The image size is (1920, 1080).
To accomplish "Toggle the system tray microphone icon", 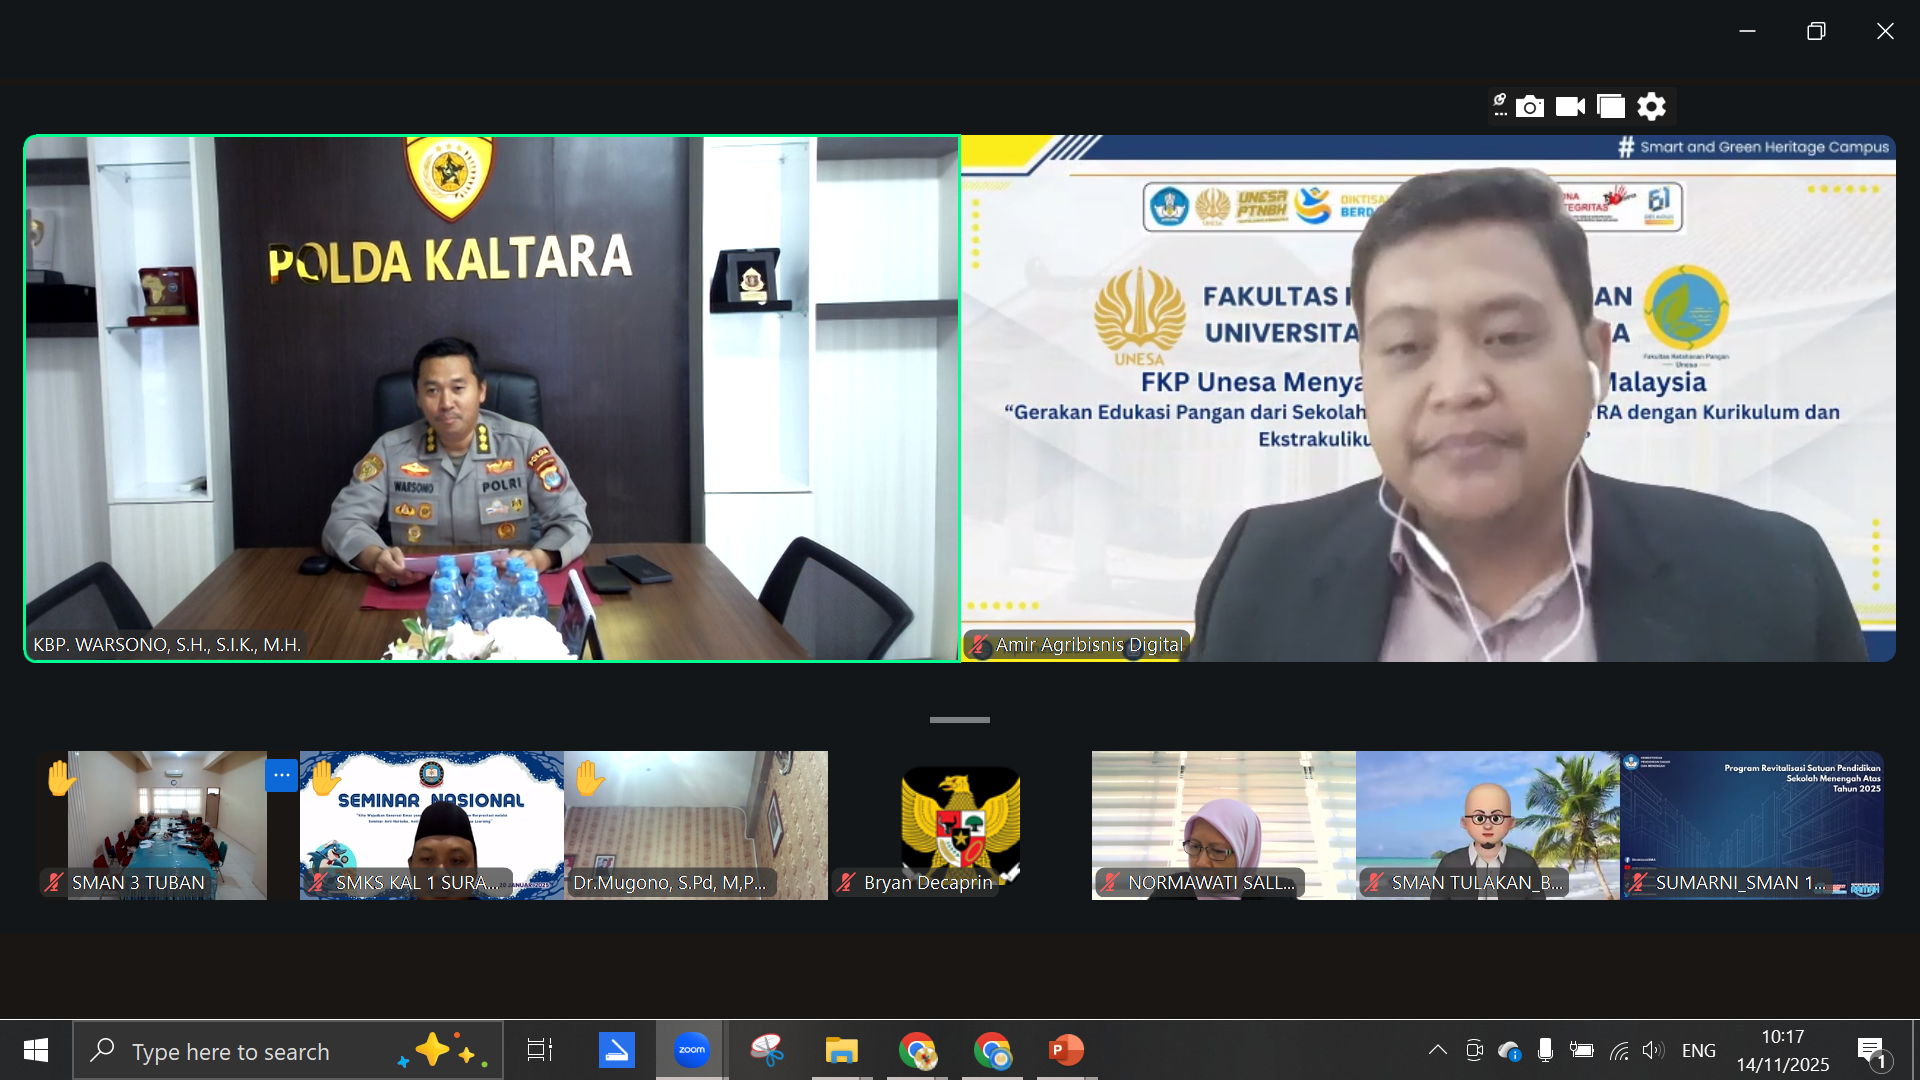I will 1545,1050.
